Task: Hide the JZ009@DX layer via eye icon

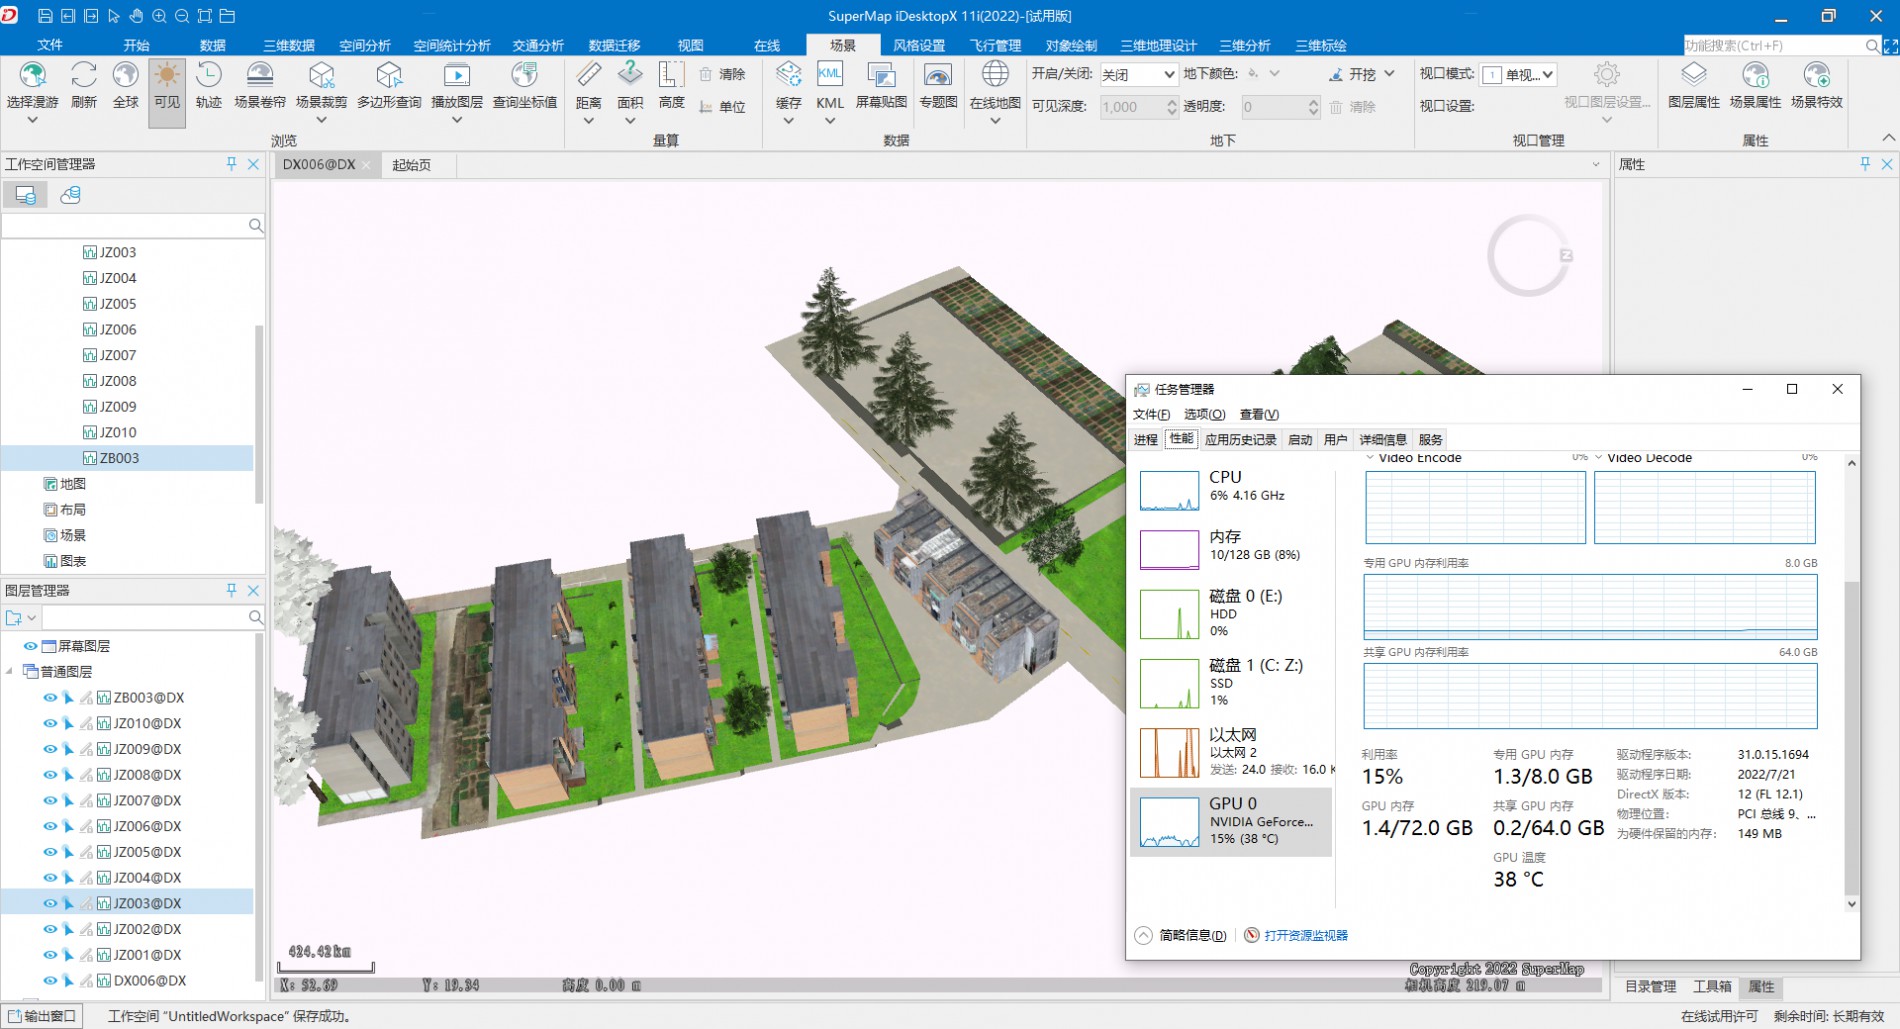Action: coord(49,749)
